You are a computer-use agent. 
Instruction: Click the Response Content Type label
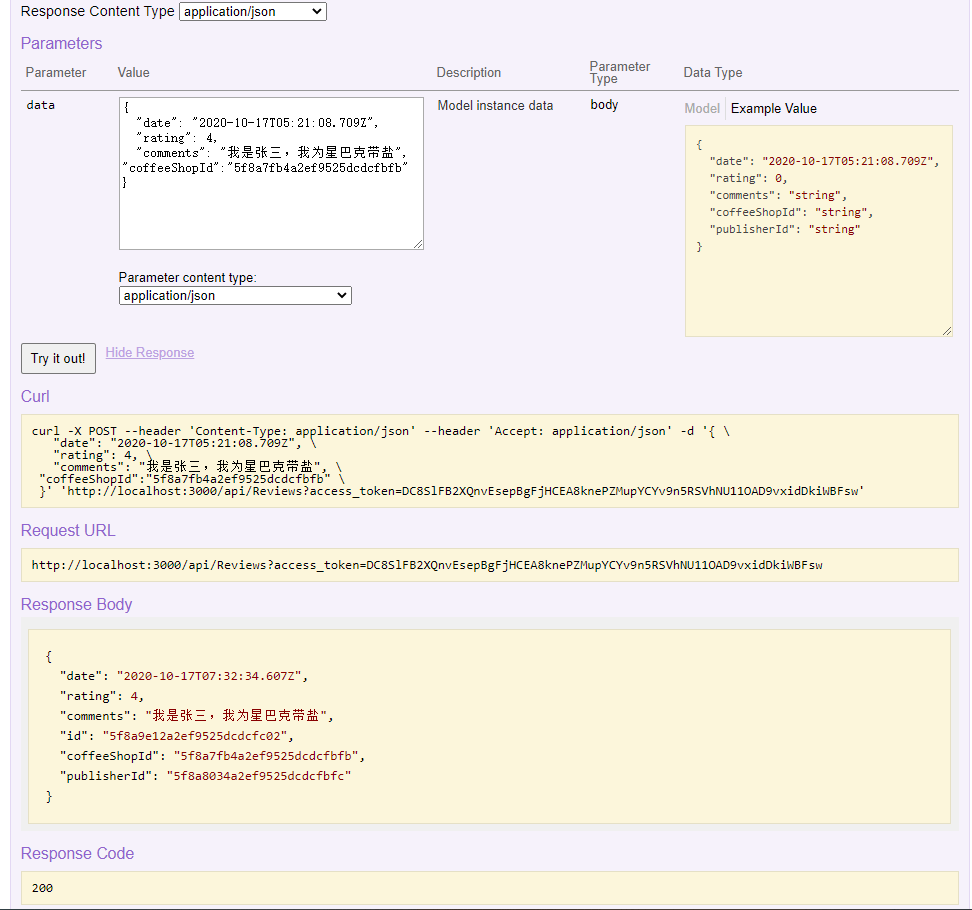click(97, 11)
